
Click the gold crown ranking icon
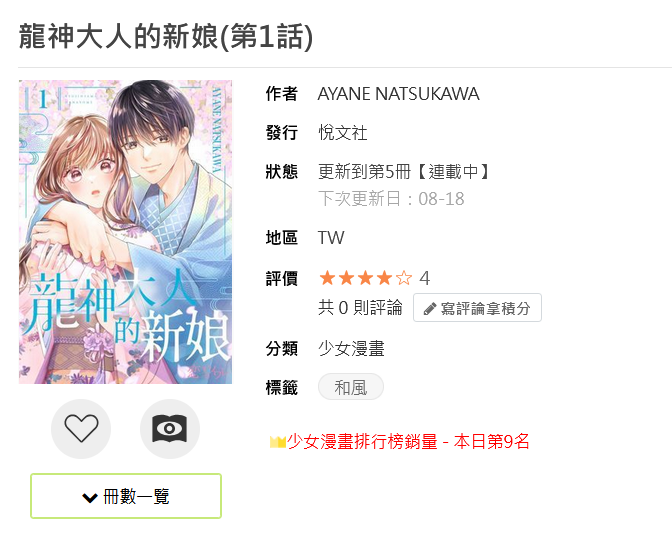278,442
